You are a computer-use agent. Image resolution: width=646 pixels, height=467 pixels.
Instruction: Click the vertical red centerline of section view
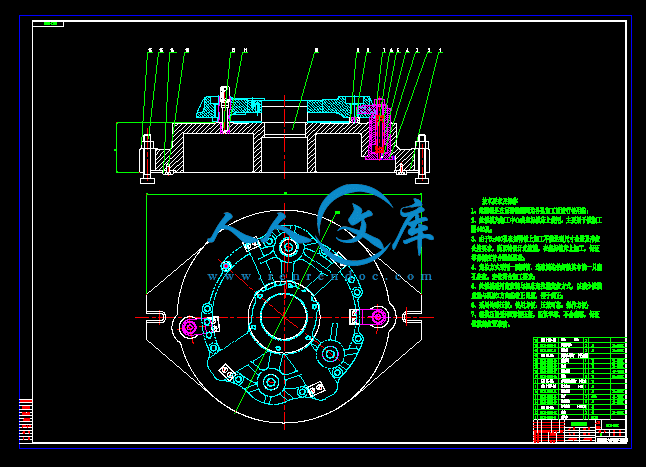pos(284,137)
